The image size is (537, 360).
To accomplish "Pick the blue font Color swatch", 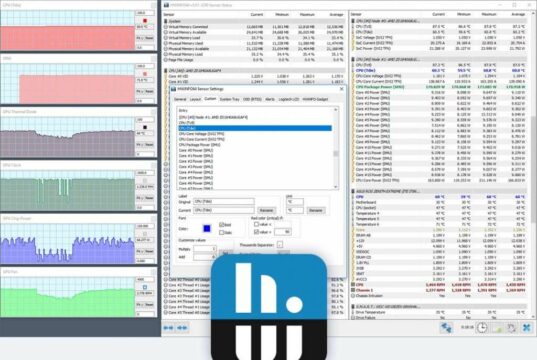I will pos(207,228).
